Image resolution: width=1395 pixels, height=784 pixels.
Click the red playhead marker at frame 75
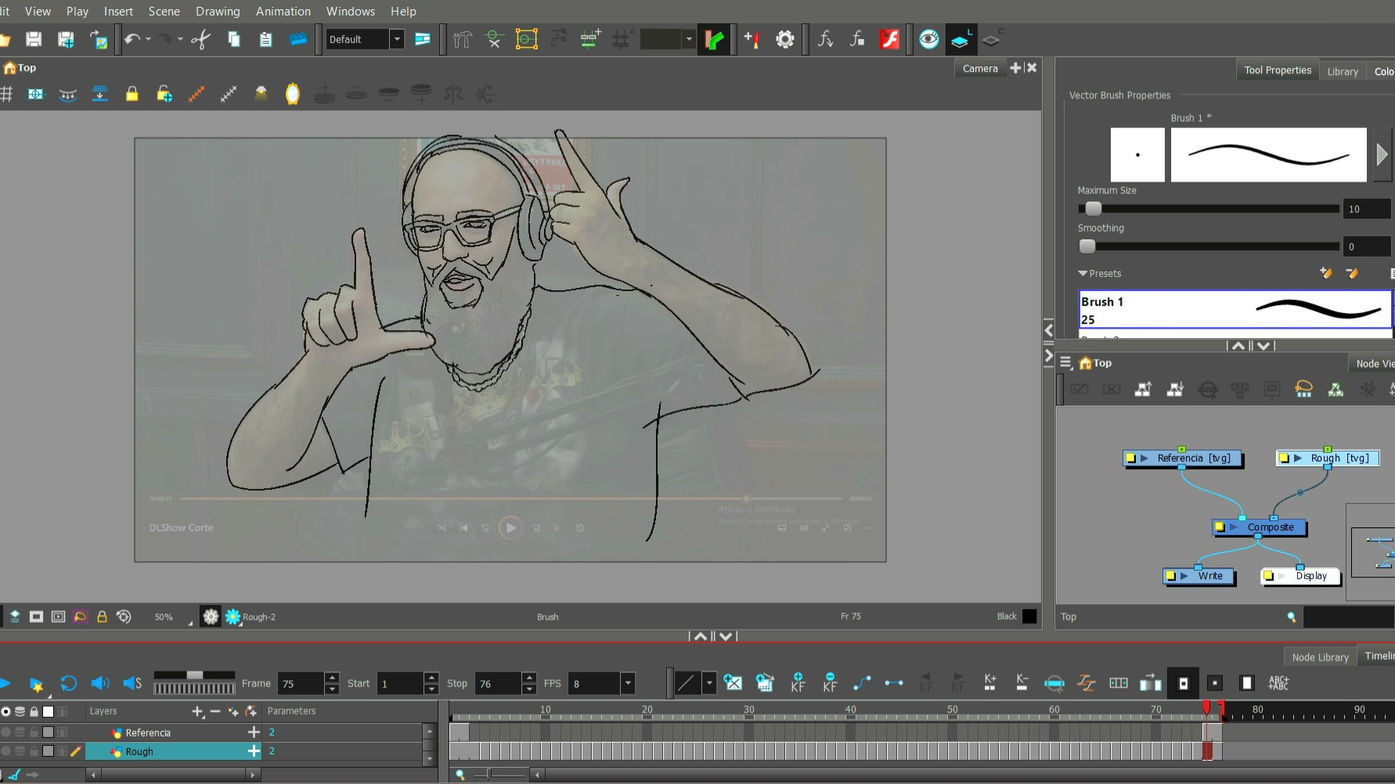click(x=1206, y=708)
